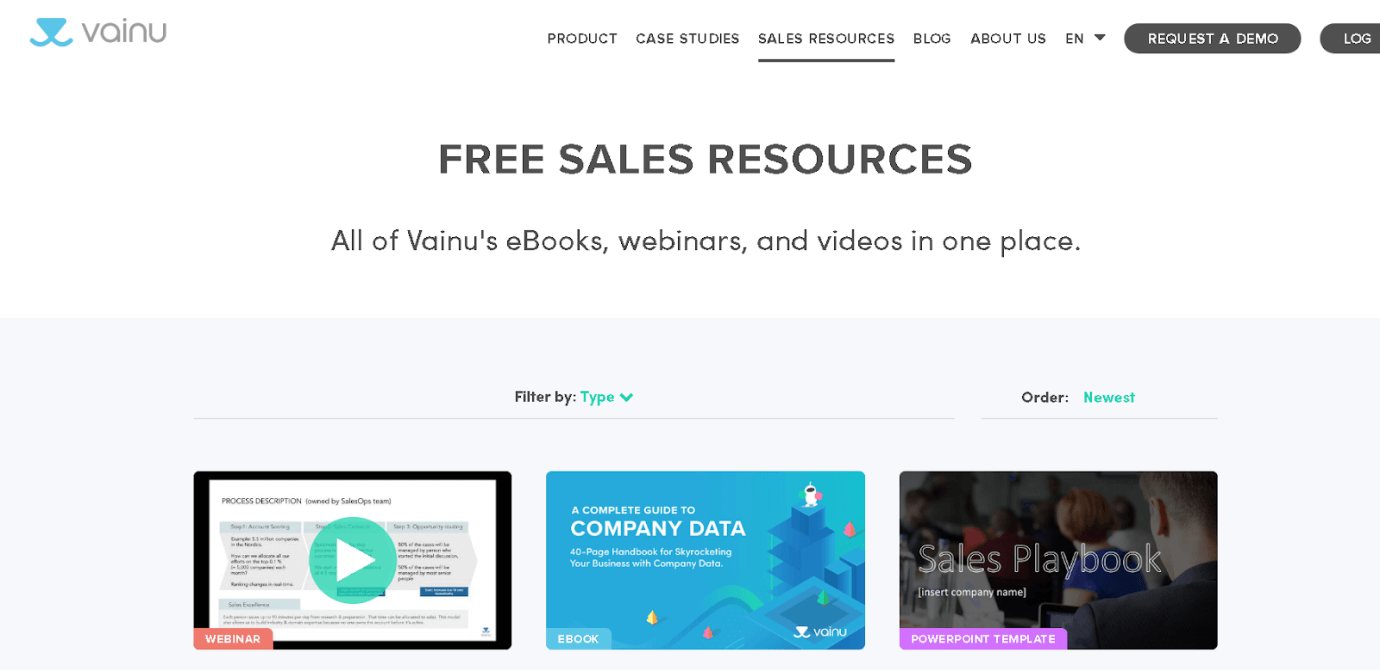Image resolution: width=1380 pixels, height=670 pixels.
Task: Click the PowerPoint Template category tag
Action: point(983,639)
